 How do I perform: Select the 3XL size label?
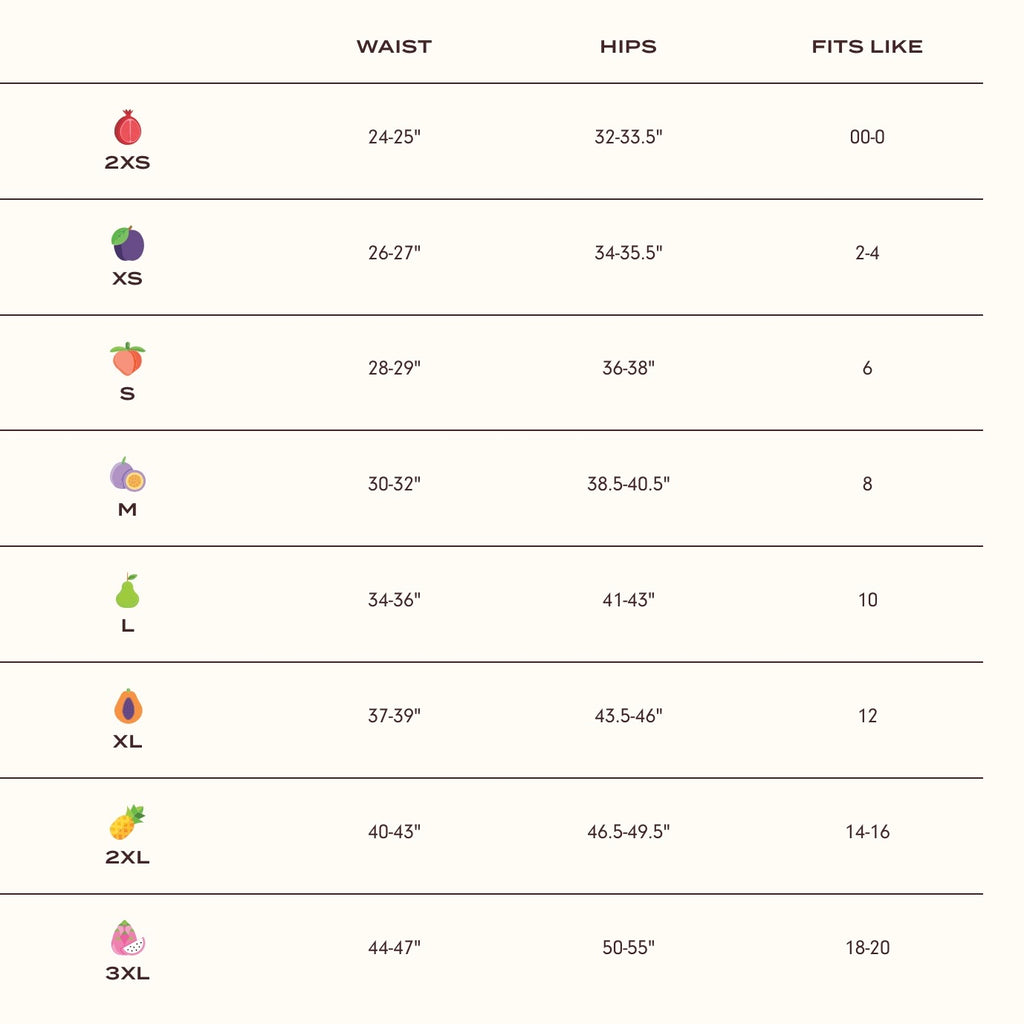[x=127, y=973]
